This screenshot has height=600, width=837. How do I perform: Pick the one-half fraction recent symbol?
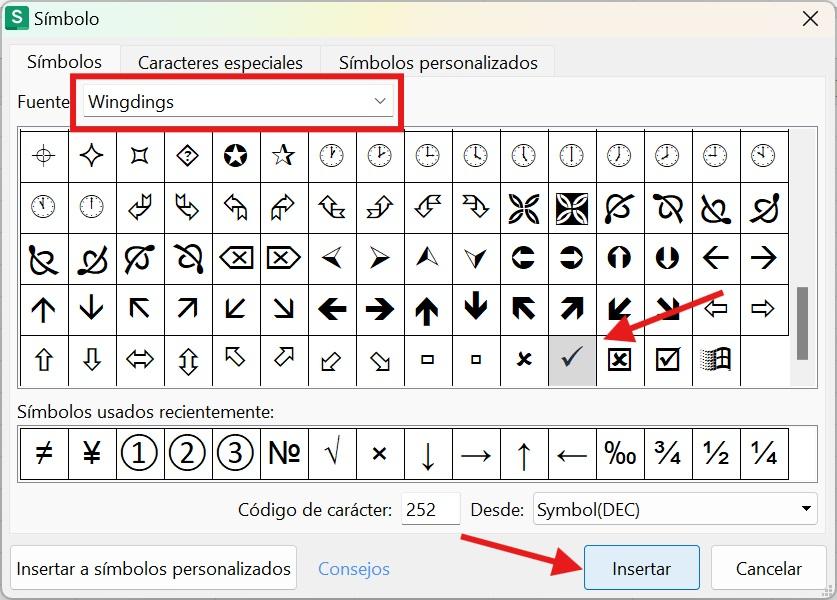click(x=716, y=454)
